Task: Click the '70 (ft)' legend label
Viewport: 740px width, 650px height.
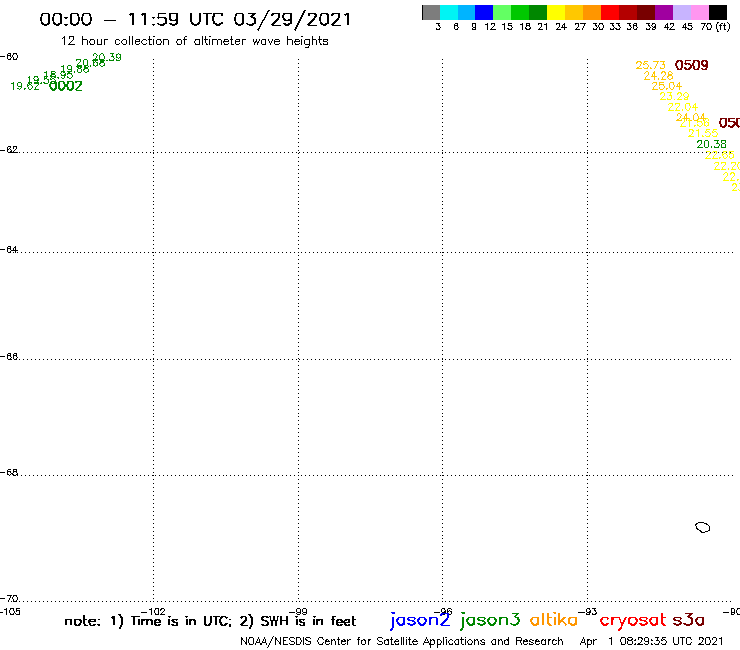Action: coord(715,26)
